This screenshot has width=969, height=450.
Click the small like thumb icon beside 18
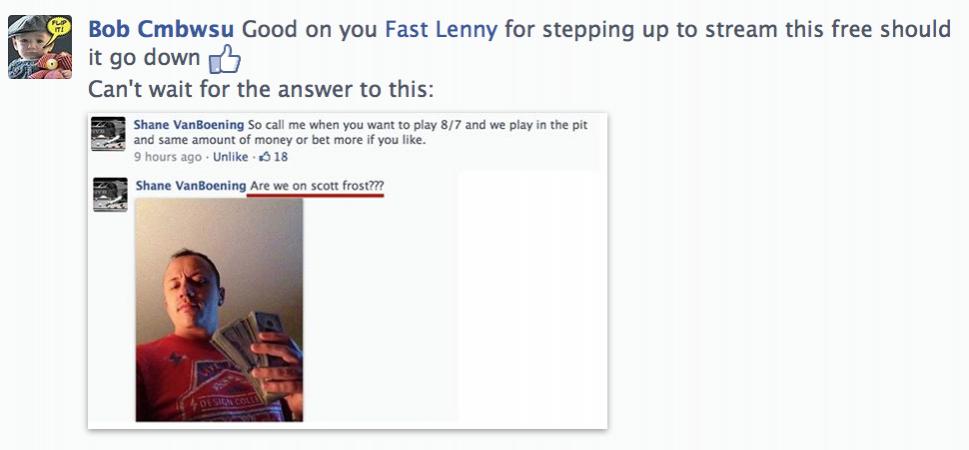point(265,157)
